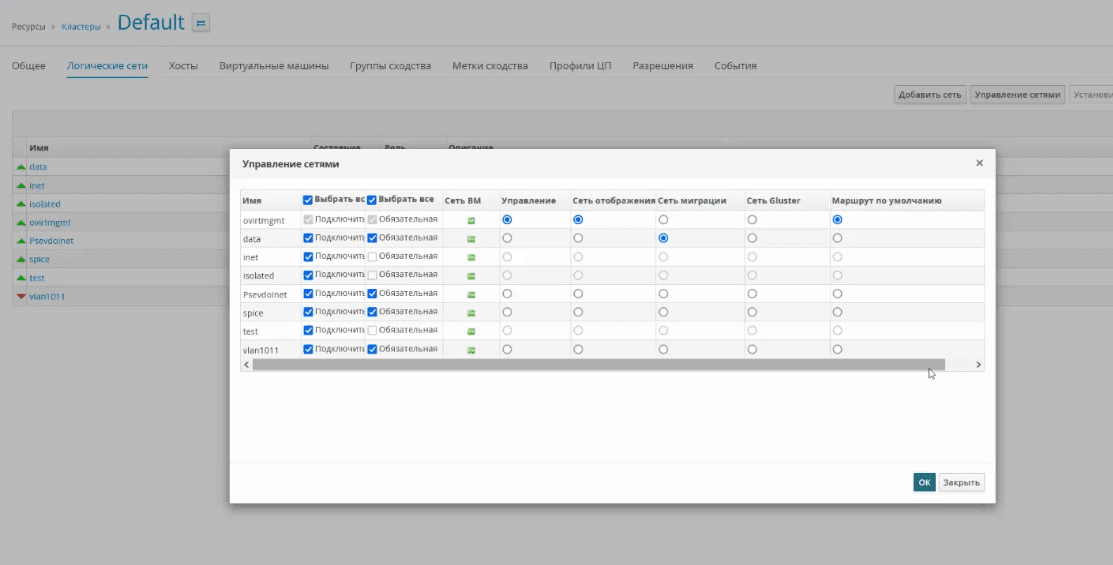1113x565 pixels.
Task: Click the VM network icon in ovirtmgmt row
Action: (x=471, y=220)
